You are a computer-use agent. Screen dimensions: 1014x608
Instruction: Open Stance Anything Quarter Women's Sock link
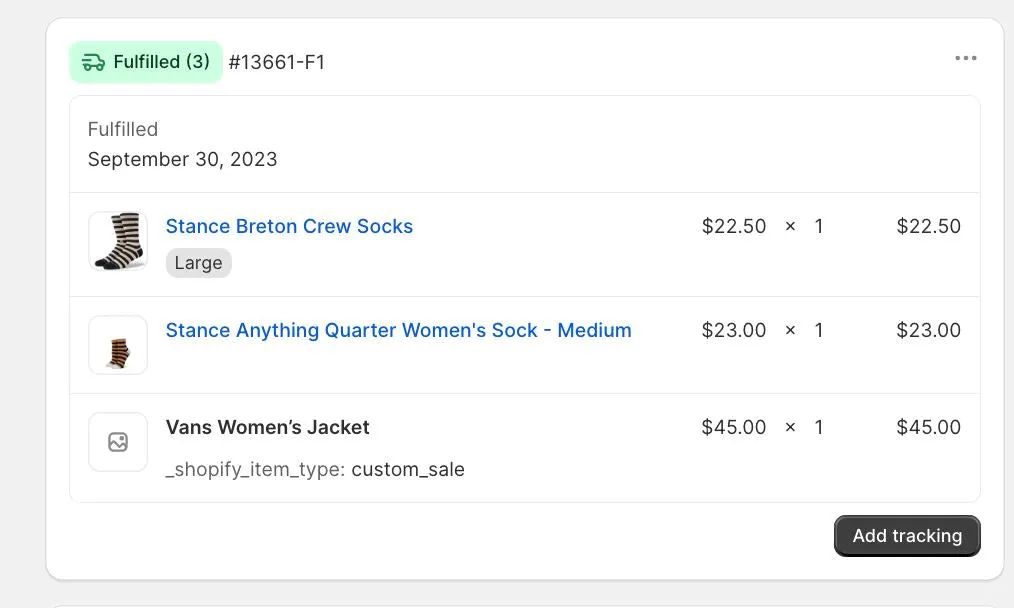(398, 331)
